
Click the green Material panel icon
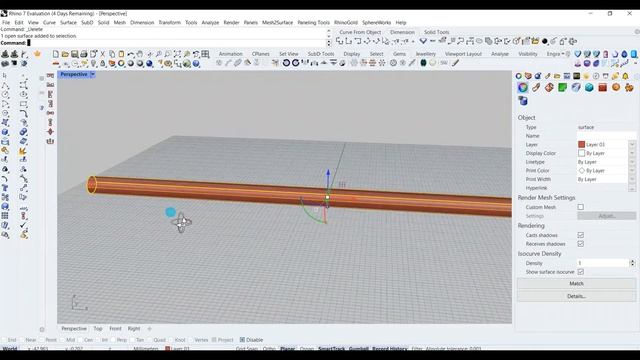[562, 87]
